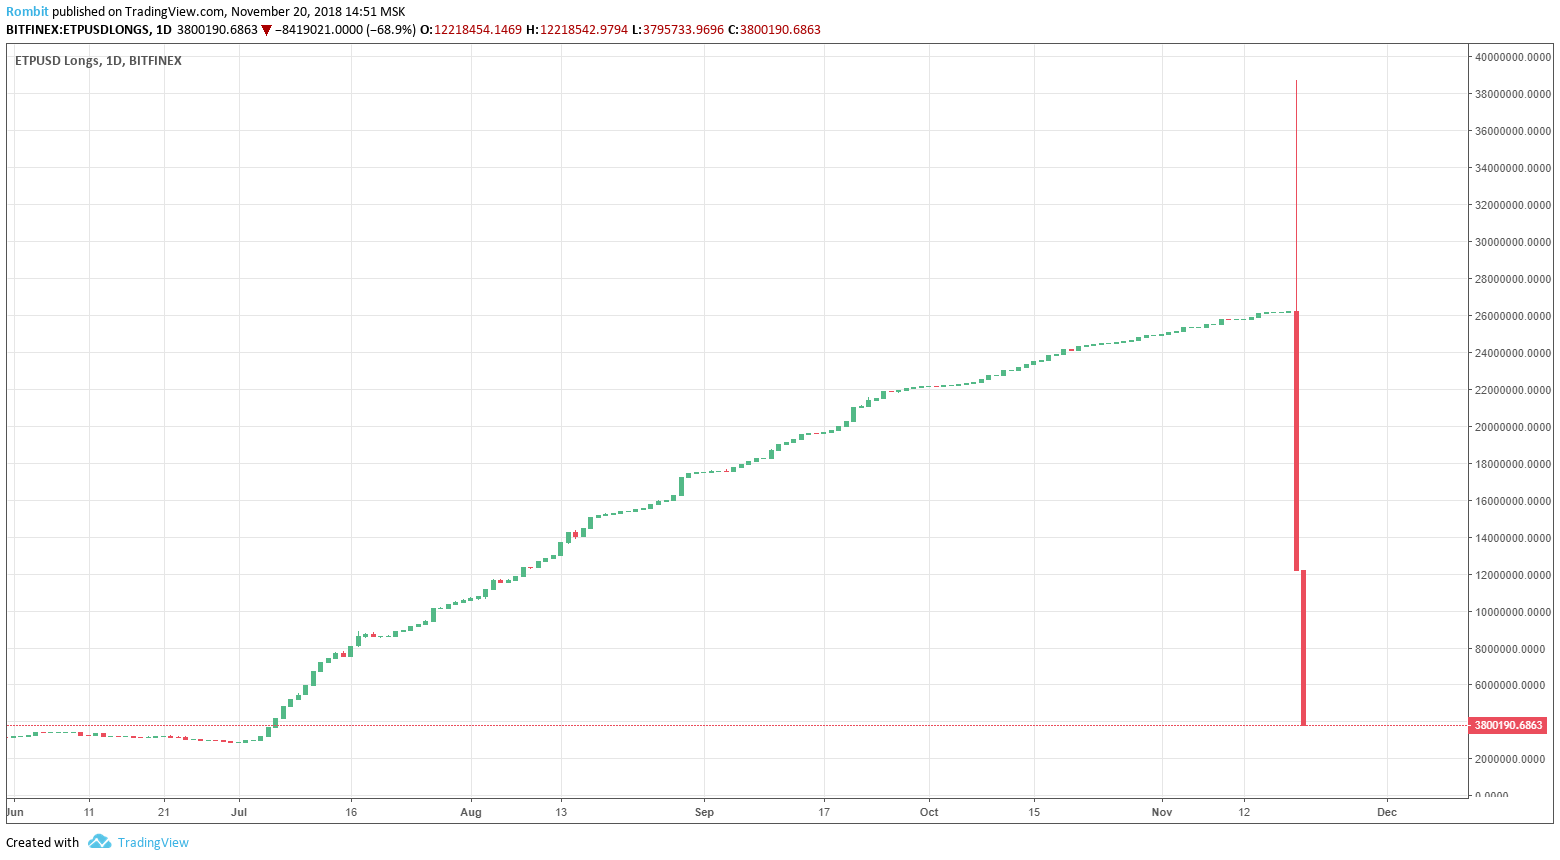Click the L:3795733.9696 low value

678,30
